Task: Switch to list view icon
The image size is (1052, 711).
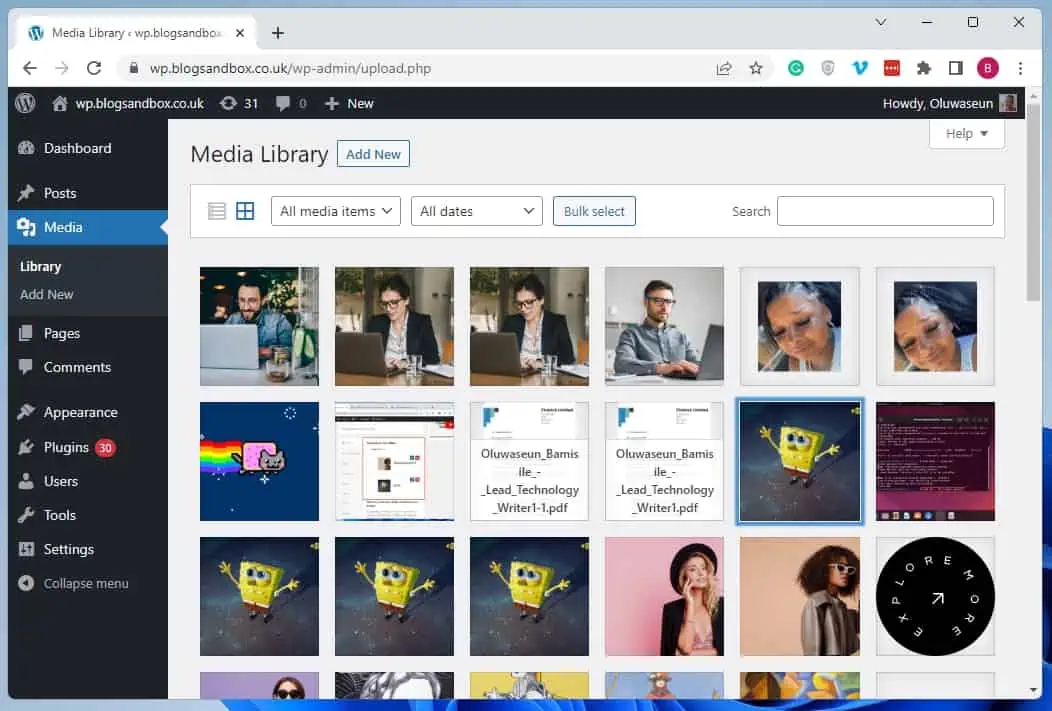Action: pyautogui.click(x=217, y=211)
